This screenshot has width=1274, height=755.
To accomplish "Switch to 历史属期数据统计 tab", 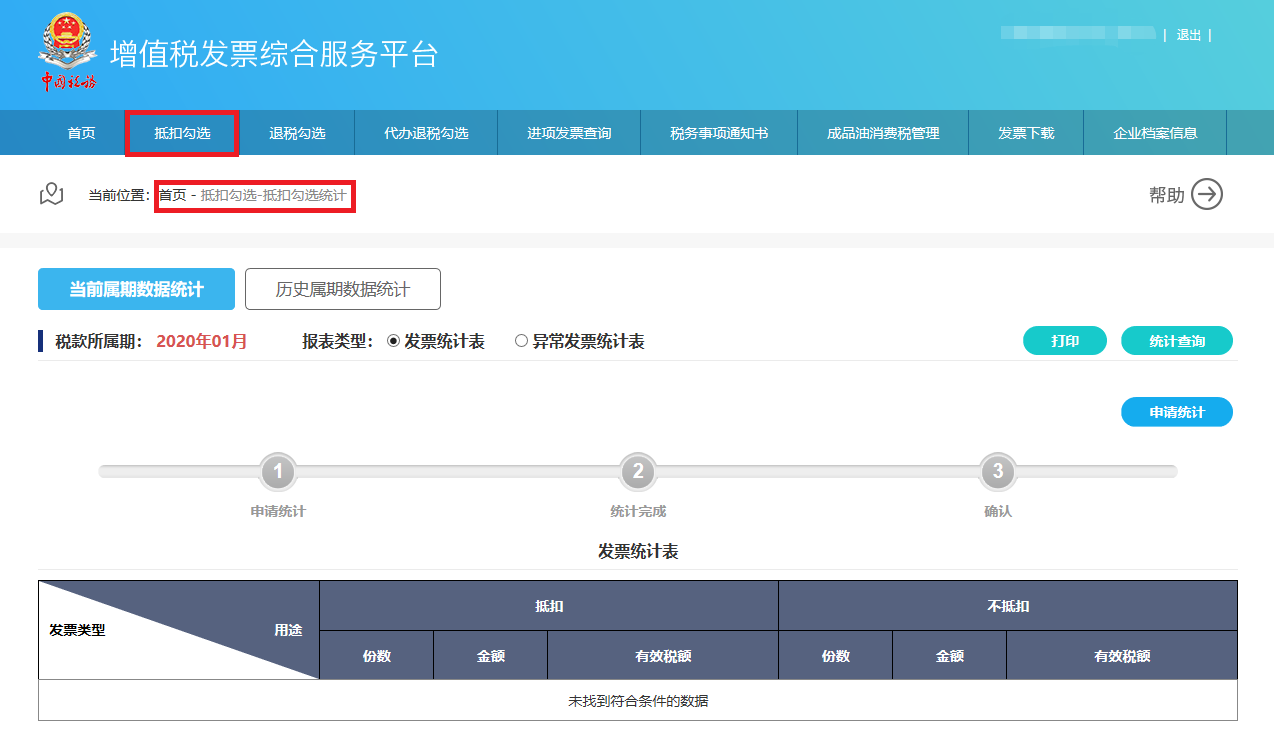I will pos(342,289).
